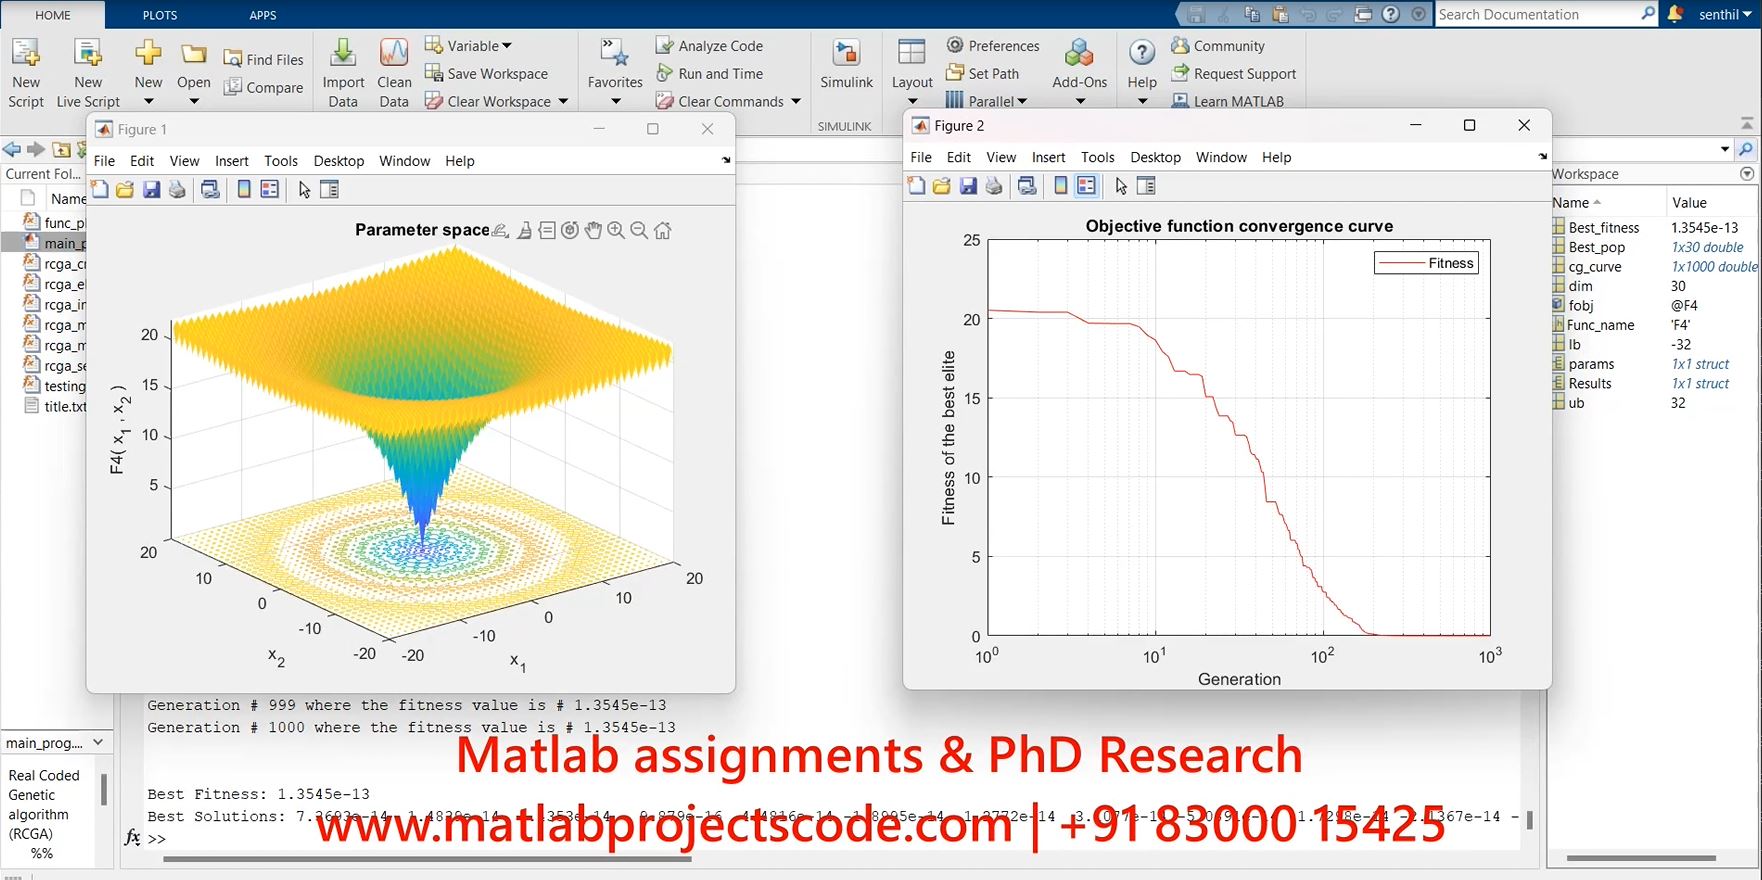Click the Save Figure icon in Figure 2 toolbar
The width and height of the screenshot is (1762, 880).
pos(968,186)
